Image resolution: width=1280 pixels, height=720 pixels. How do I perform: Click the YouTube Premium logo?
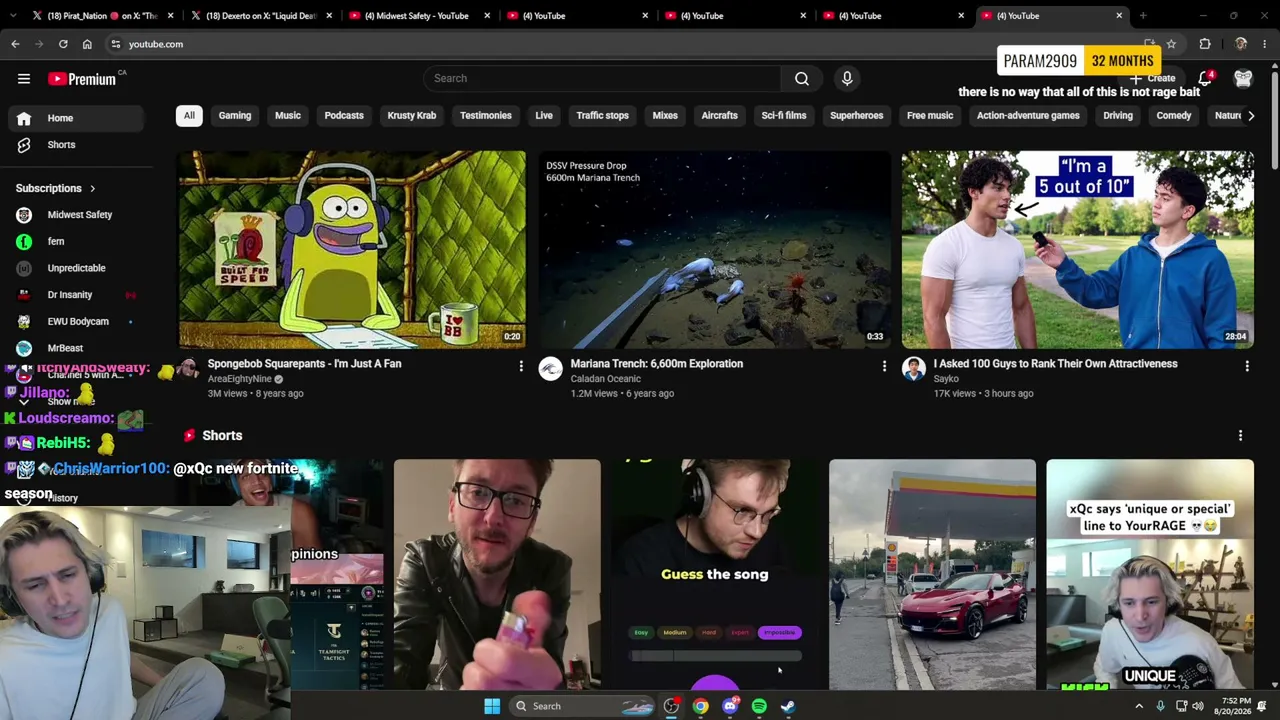(82, 79)
